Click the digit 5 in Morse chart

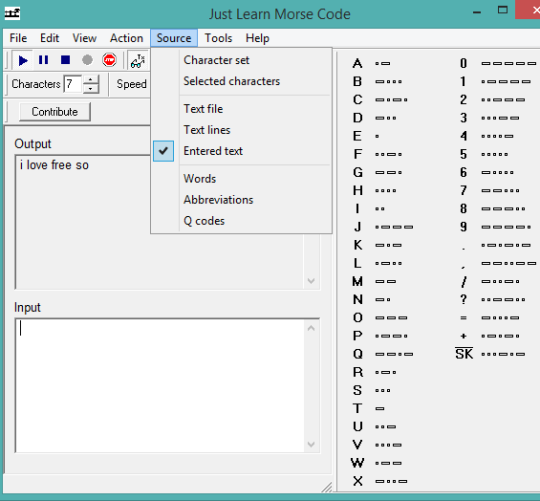tap(464, 154)
